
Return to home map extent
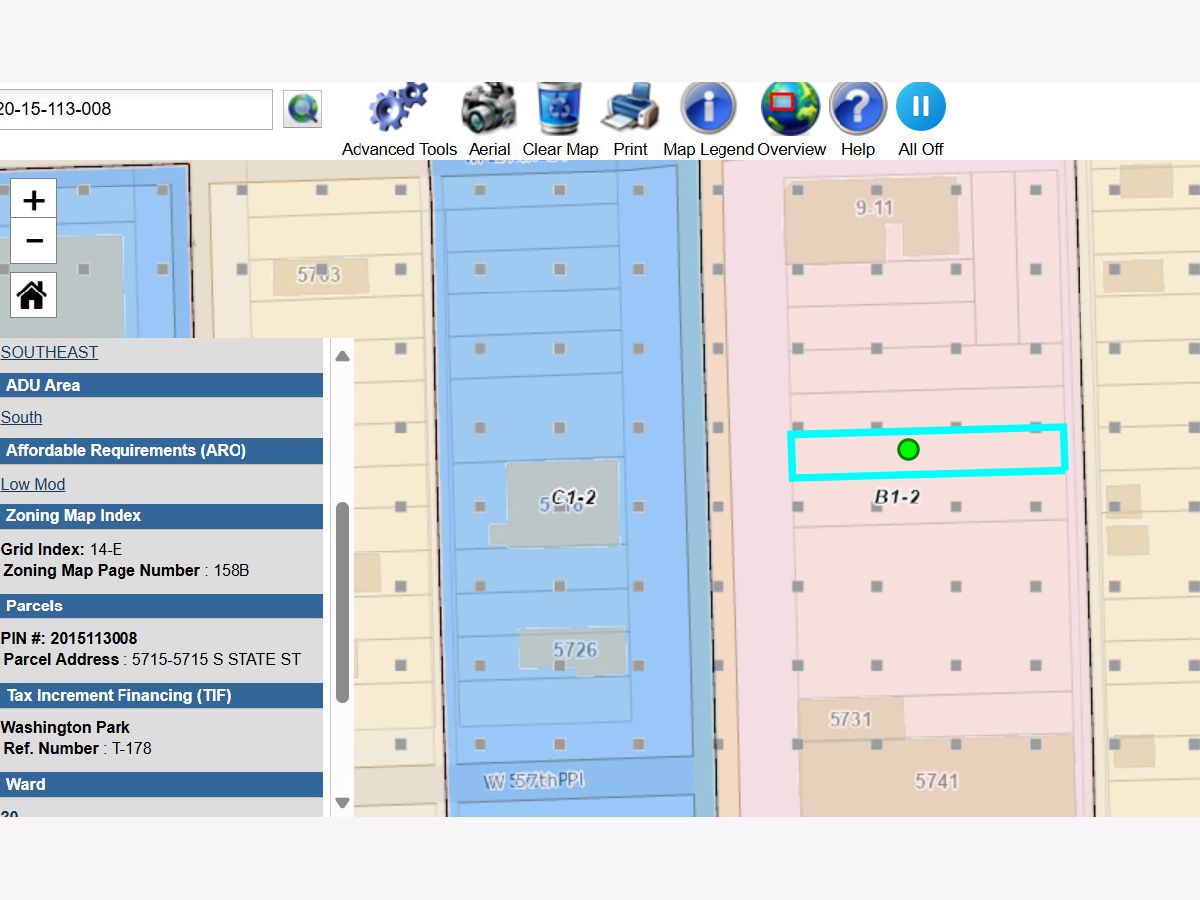point(33,295)
